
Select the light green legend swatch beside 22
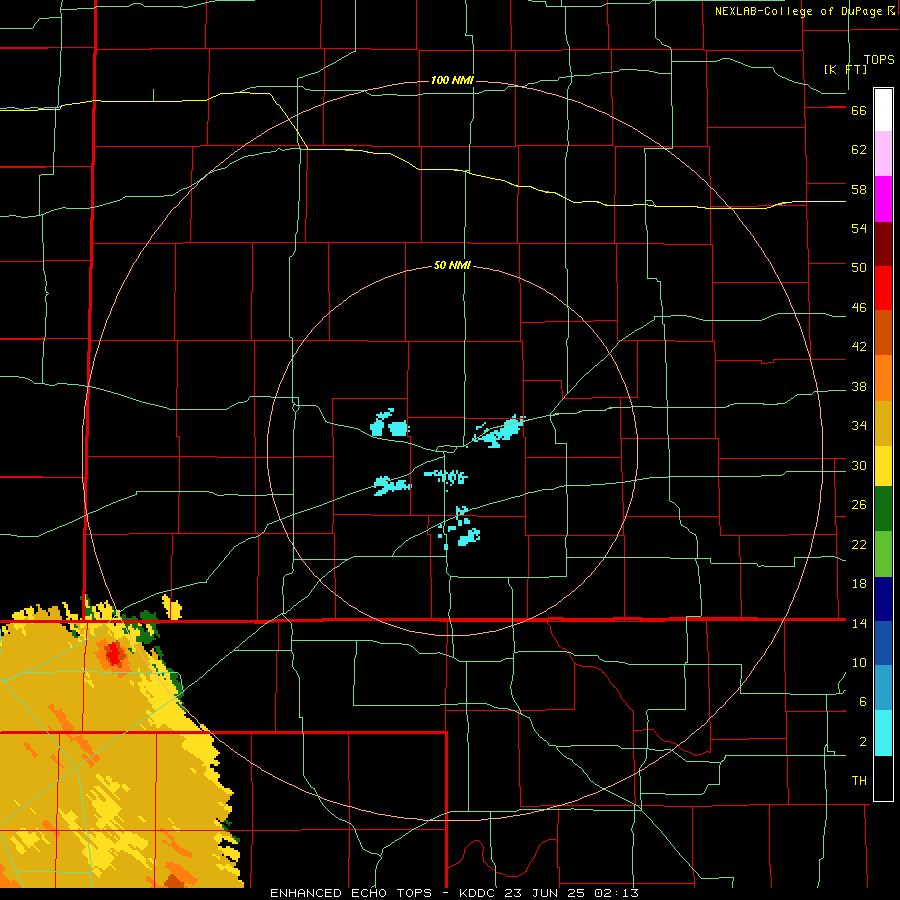[x=883, y=554]
